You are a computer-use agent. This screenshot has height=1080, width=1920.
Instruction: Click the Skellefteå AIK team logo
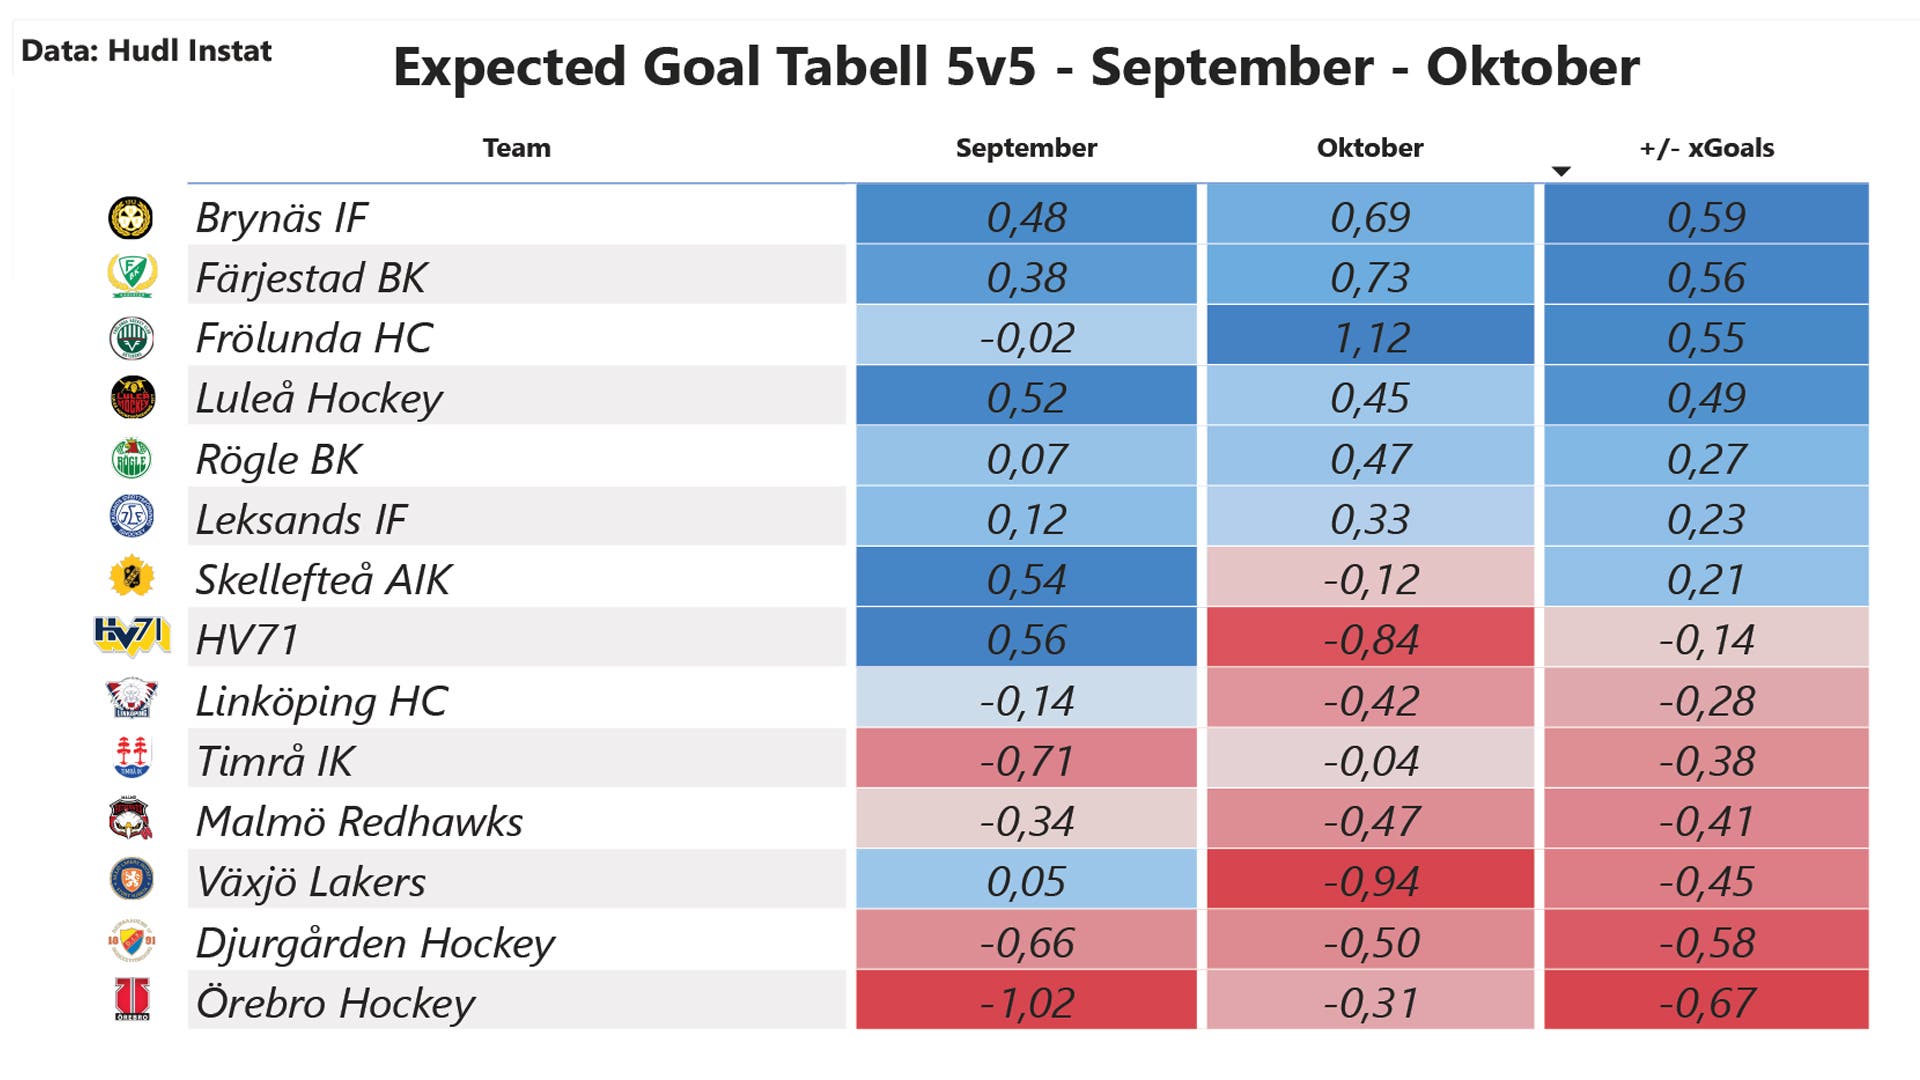131,578
